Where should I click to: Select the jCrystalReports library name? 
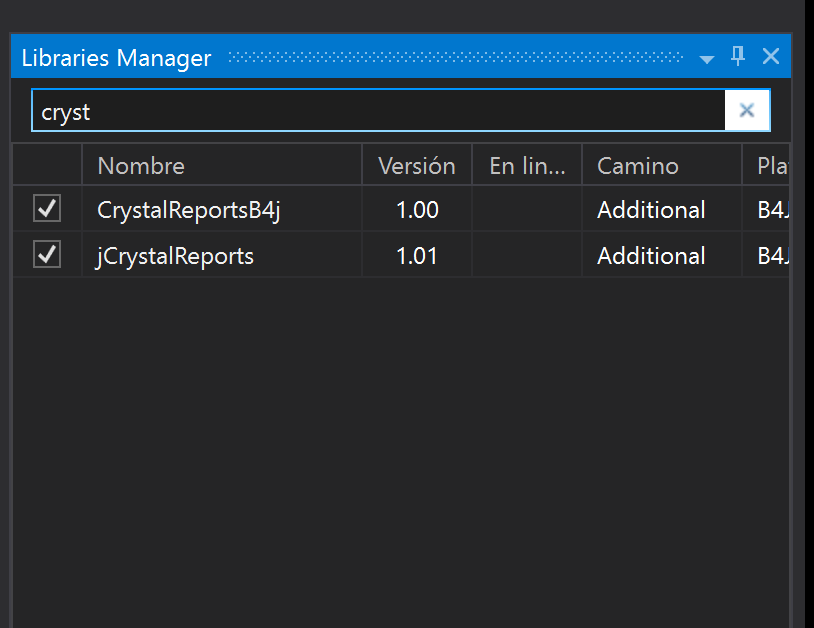(x=175, y=256)
